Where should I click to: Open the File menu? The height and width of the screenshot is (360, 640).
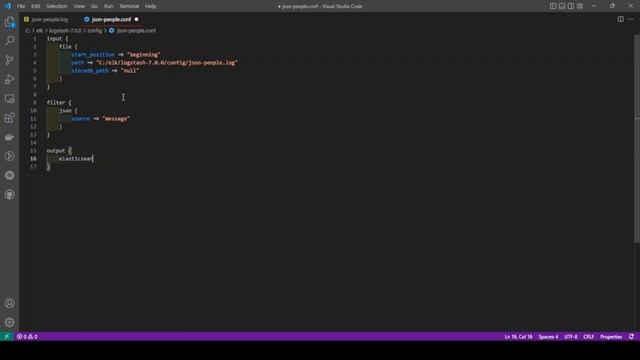click(21, 6)
